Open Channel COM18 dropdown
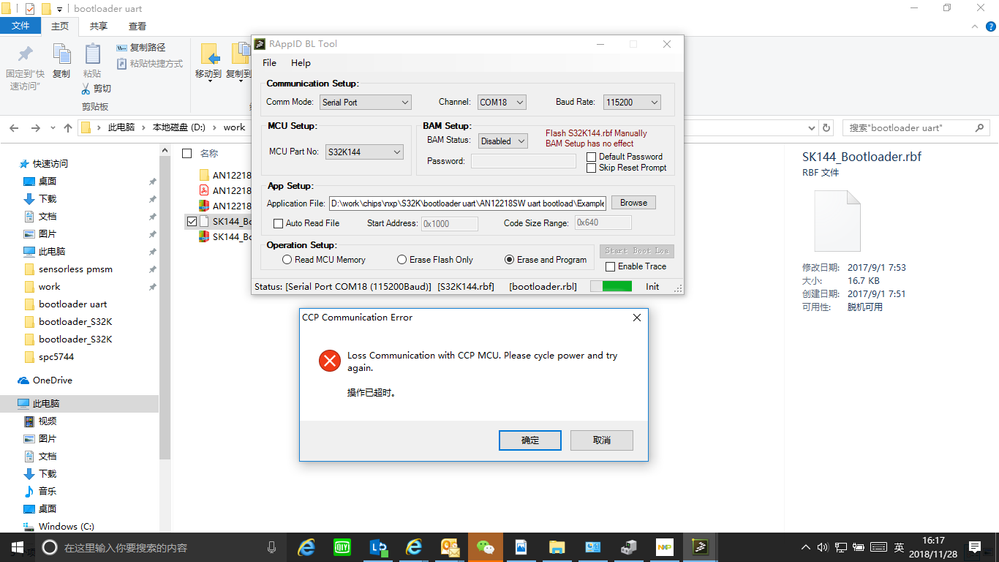This screenshot has width=999, height=562. pyautogui.click(x=501, y=103)
